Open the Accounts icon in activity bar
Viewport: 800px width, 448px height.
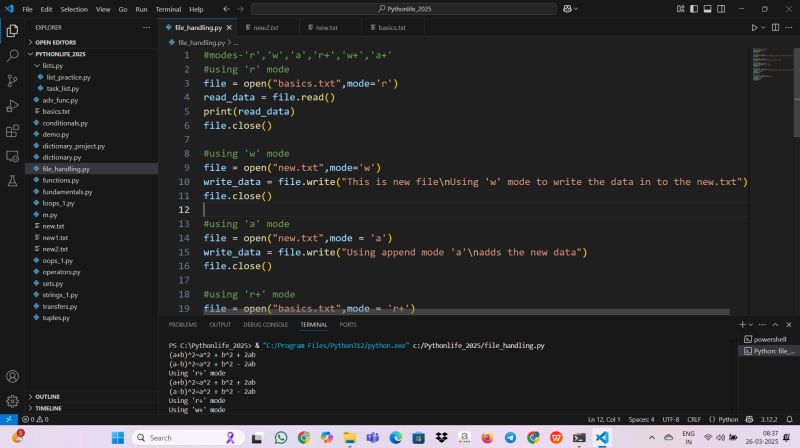pos(12,377)
